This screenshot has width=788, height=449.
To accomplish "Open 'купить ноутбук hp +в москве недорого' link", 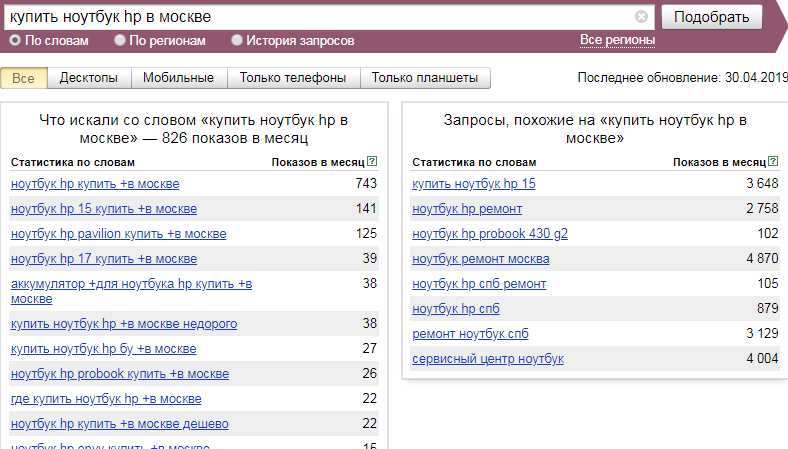I will pyautogui.click(x=124, y=324).
